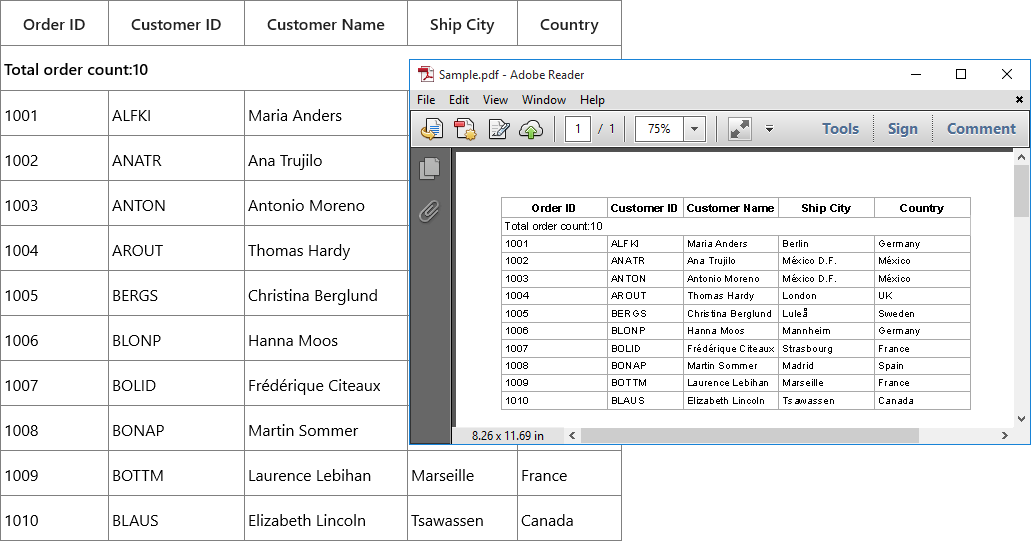Click 'Strasbourg' in the PDF table
The height and width of the screenshot is (541, 1031).
pyautogui.click(x=807, y=348)
